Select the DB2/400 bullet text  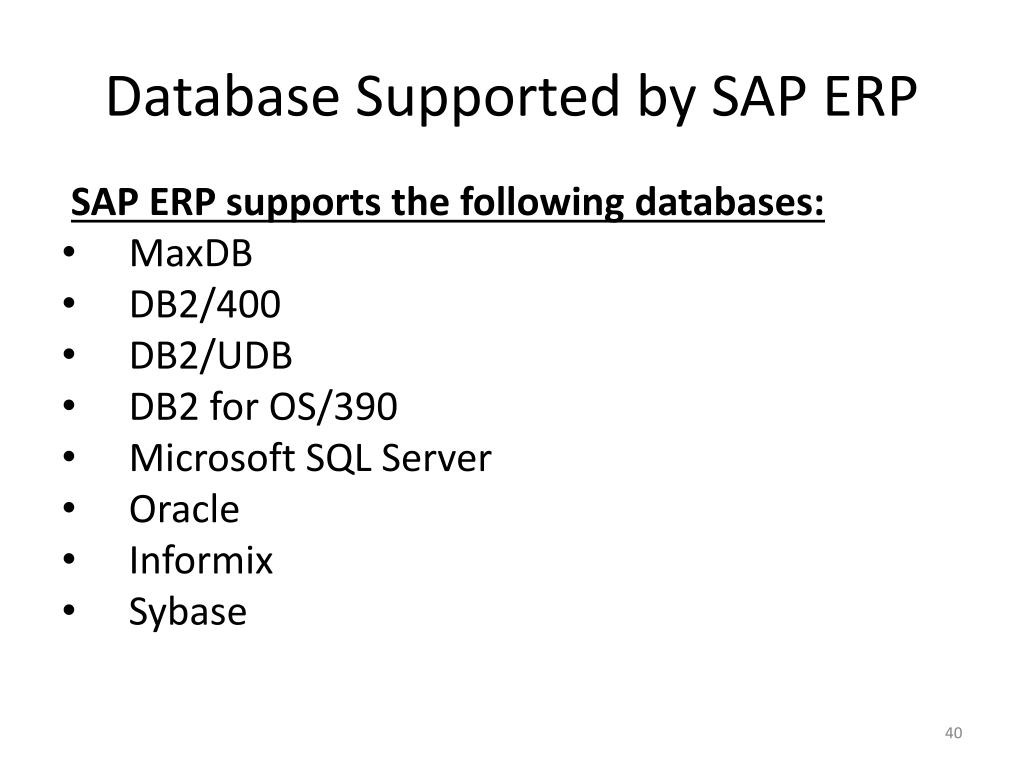pyautogui.click(x=205, y=304)
